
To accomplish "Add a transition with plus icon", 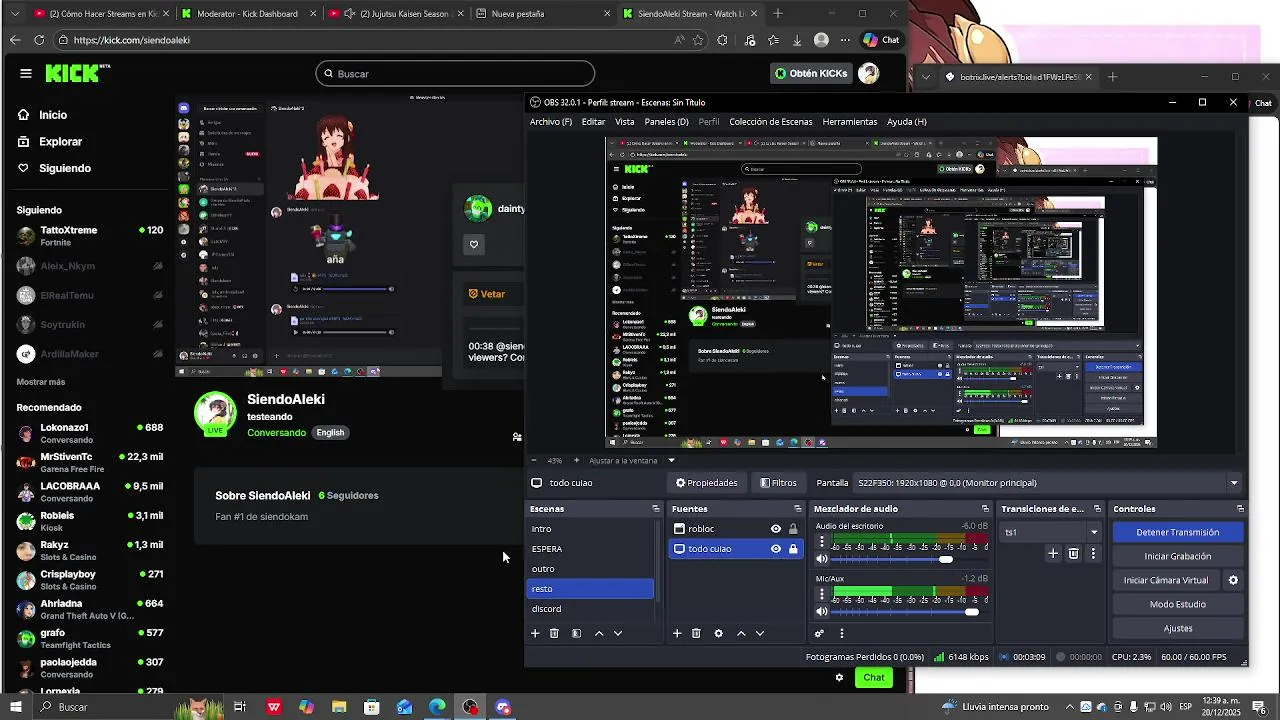I will click(x=1053, y=553).
